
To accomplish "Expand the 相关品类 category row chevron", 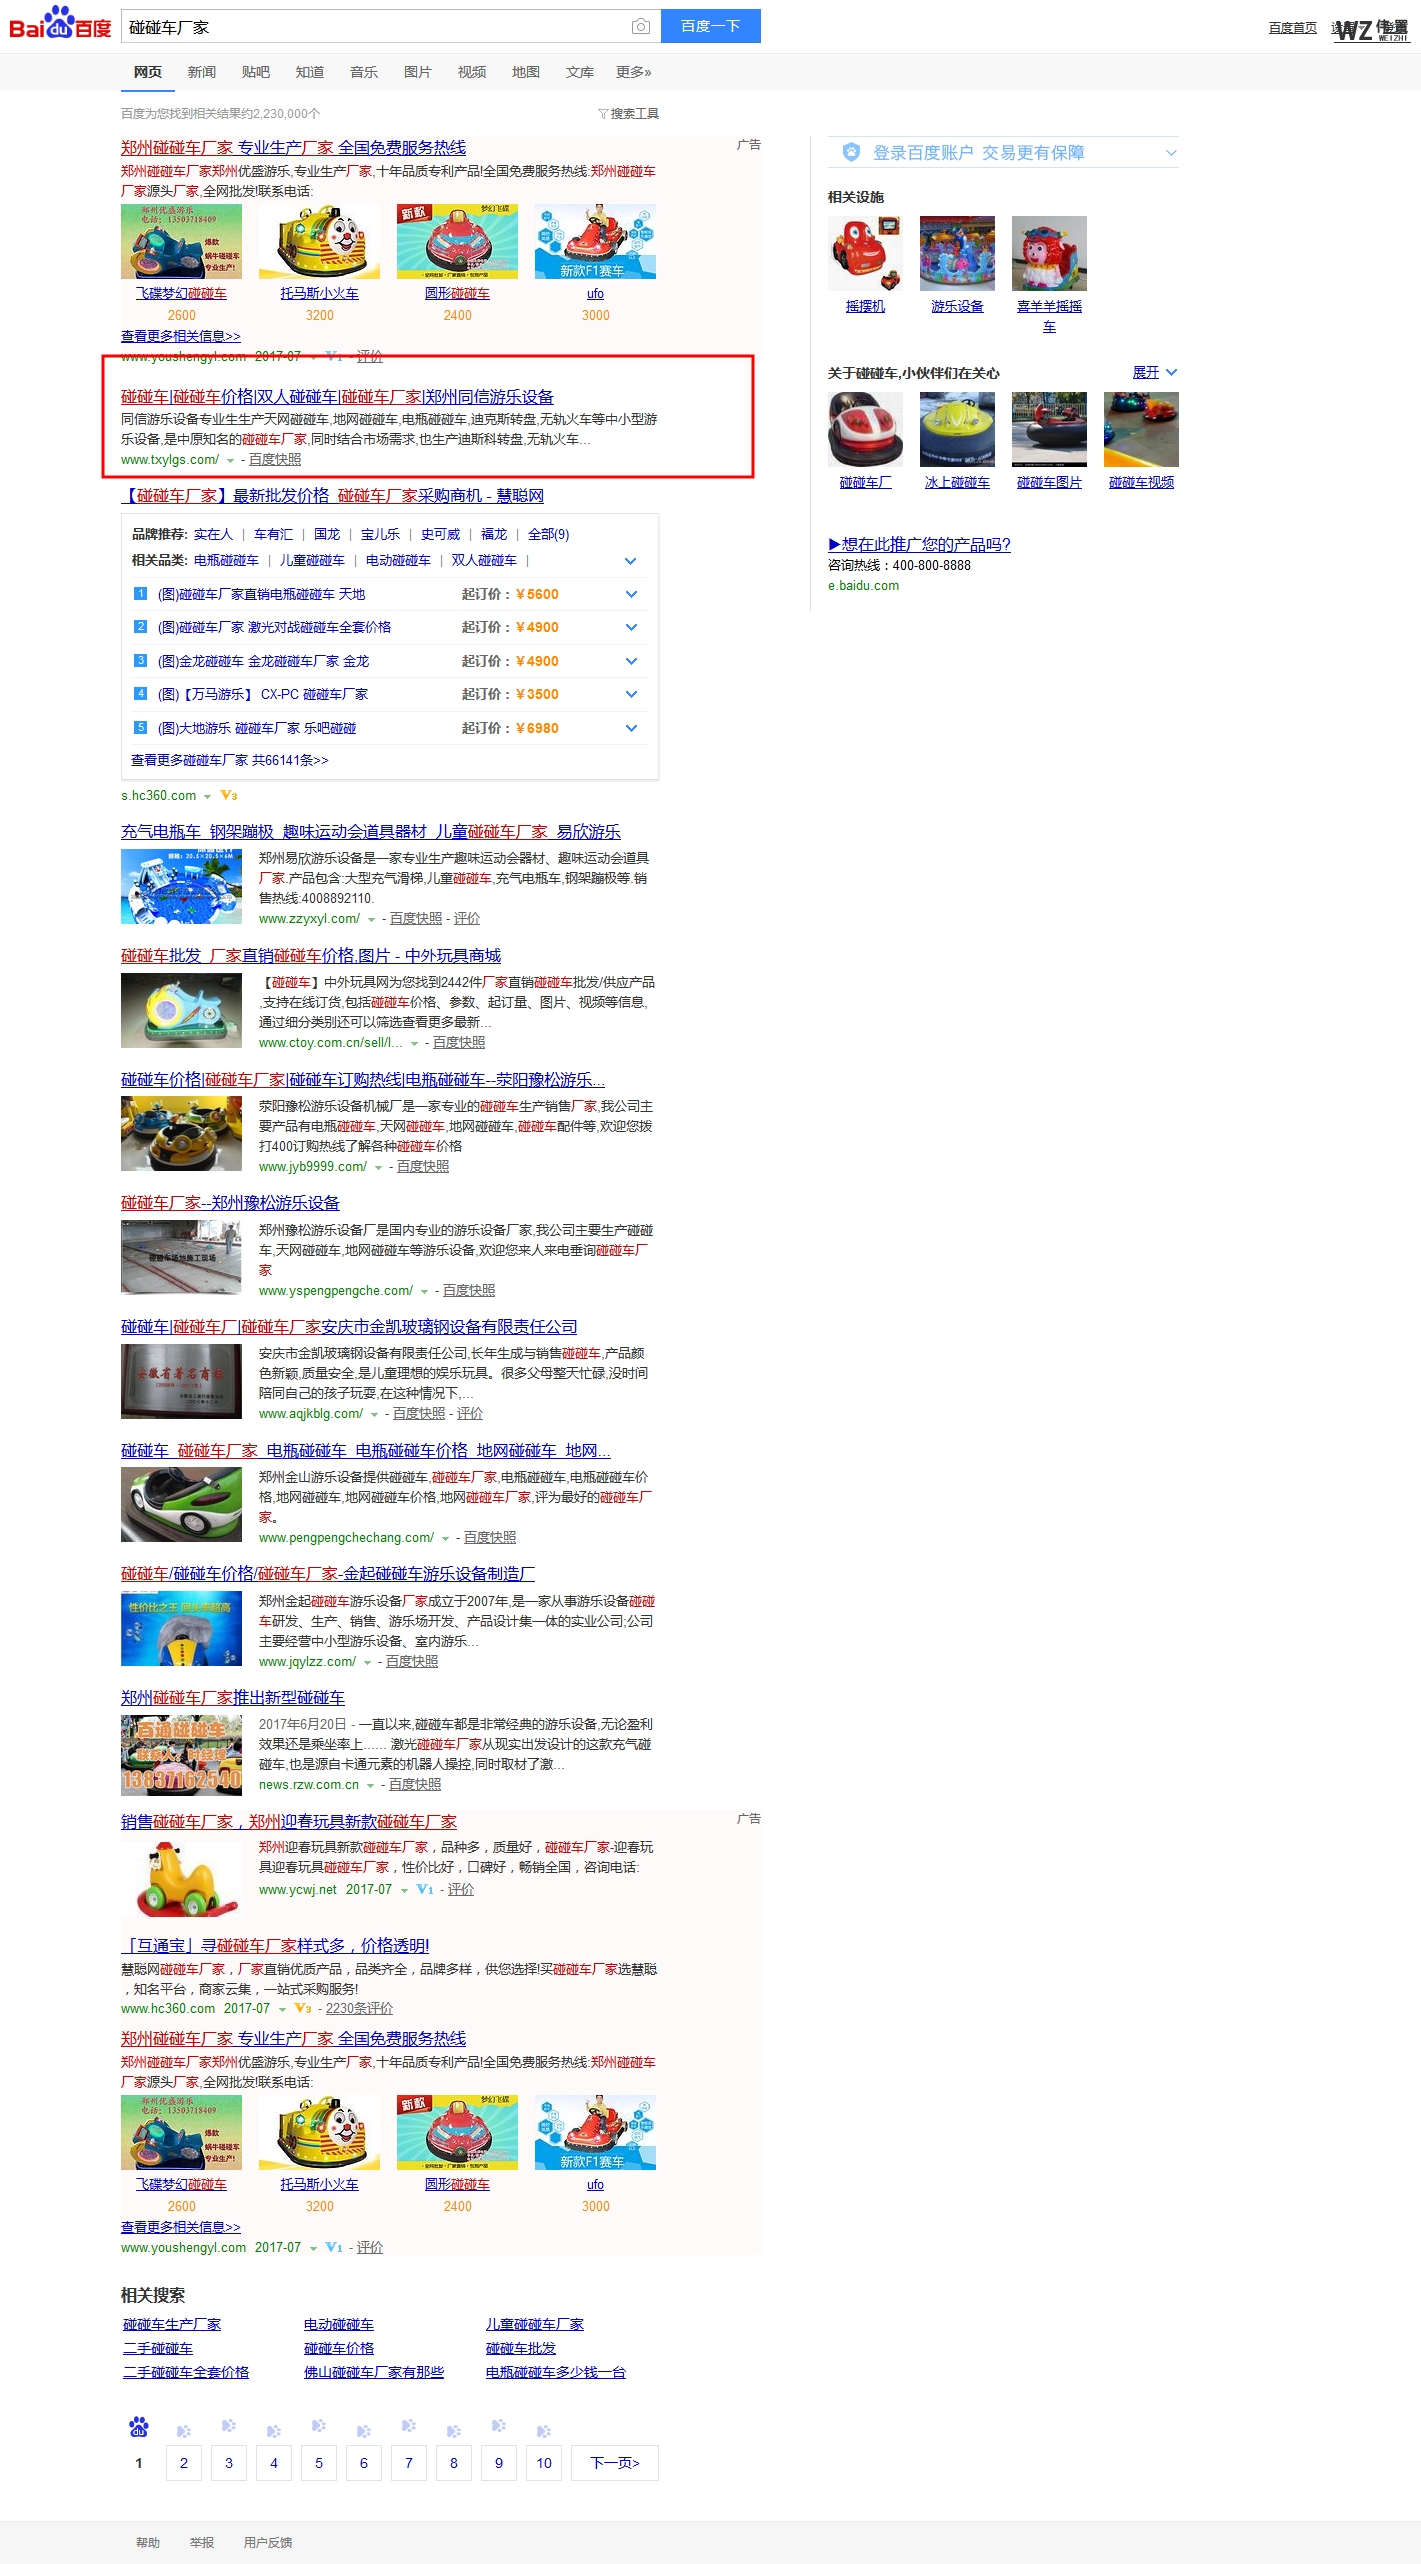I will coord(630,561).
